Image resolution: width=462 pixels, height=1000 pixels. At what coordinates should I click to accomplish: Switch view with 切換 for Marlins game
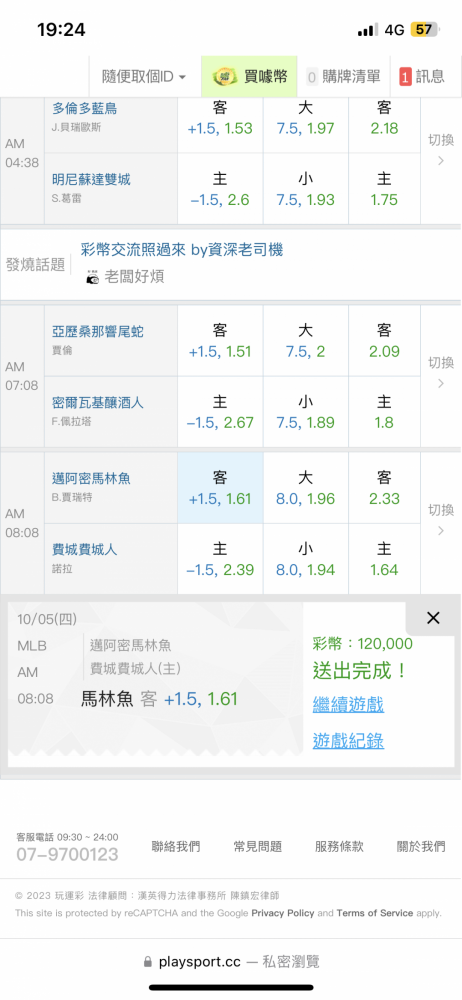441,522
